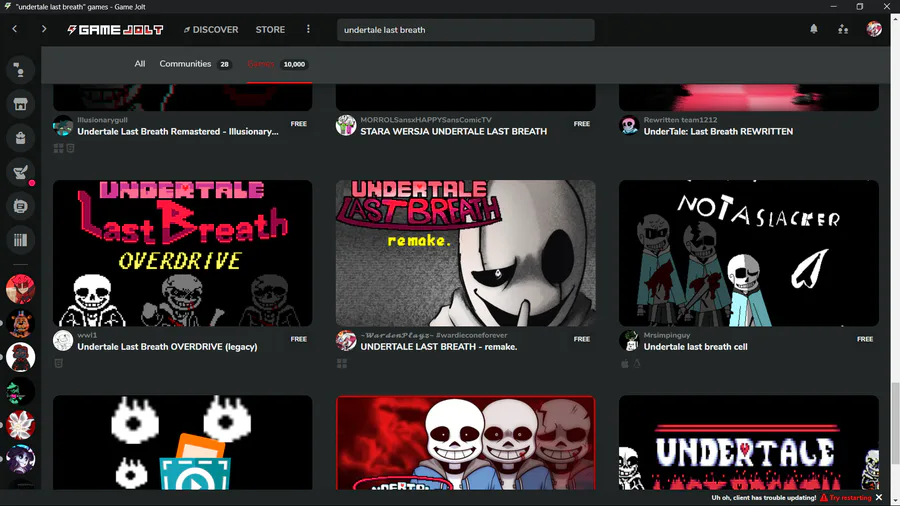The width and height of the screenshot is (900, 506).
Task: Click the vertical scrollbar thumb on right
Action: (895, 423)
